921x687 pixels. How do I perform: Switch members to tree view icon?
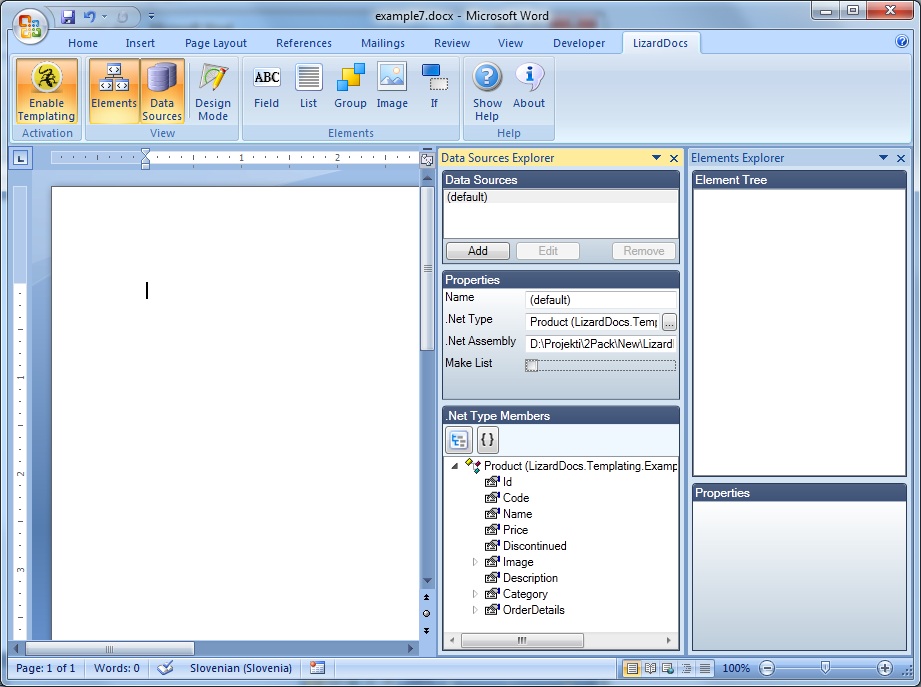coord(459,440)
